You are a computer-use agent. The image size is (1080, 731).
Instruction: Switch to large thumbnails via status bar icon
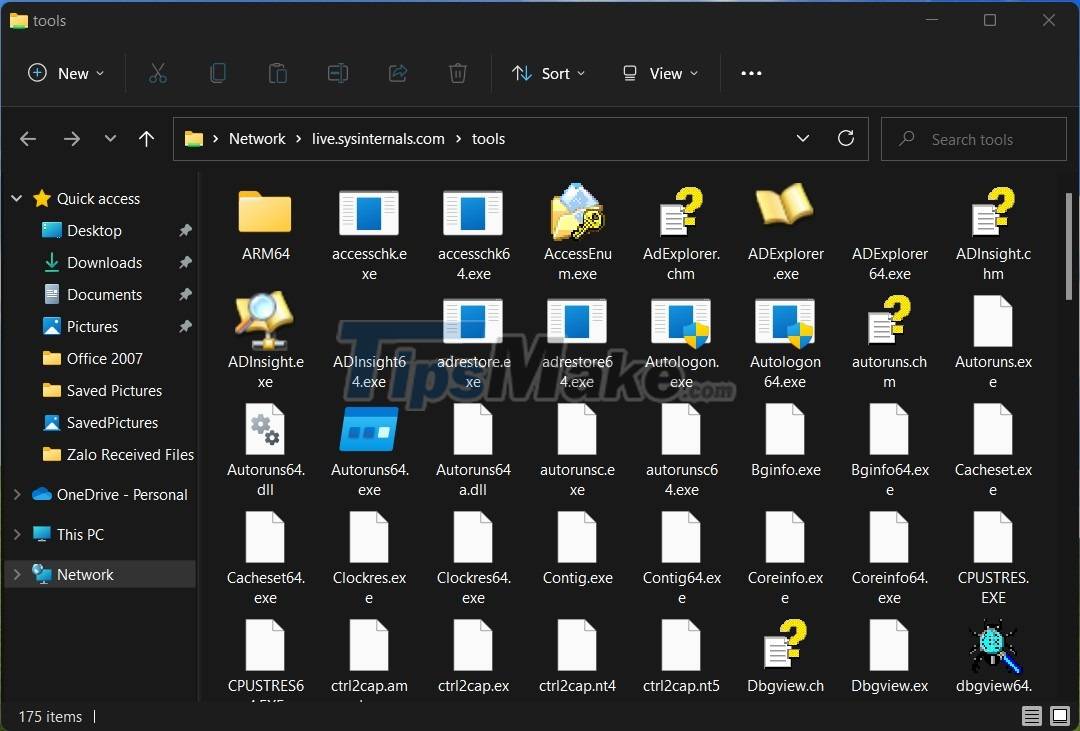click(1058, 716)
